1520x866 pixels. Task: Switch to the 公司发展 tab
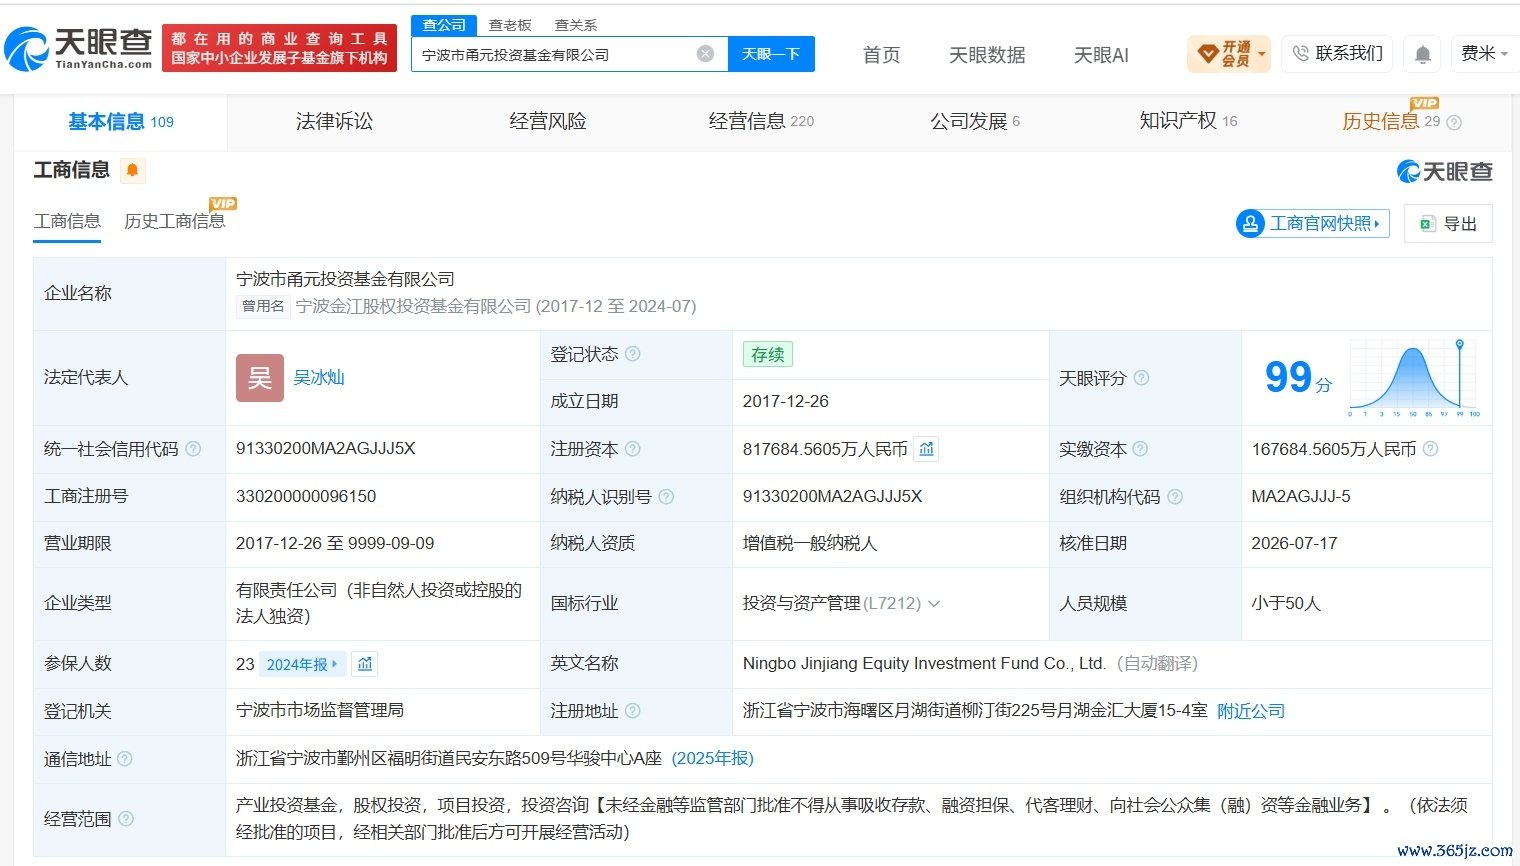[x=975, y=122]
